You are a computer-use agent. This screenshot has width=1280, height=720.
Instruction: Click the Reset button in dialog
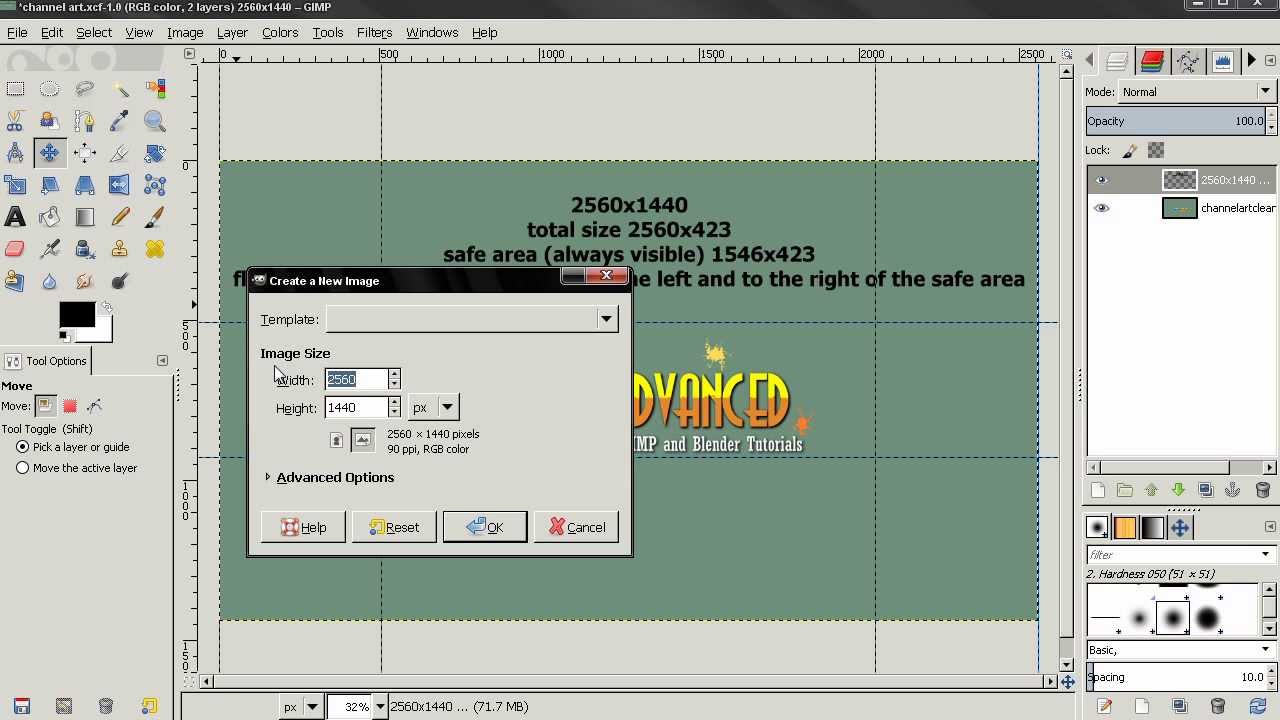point(394,527)
